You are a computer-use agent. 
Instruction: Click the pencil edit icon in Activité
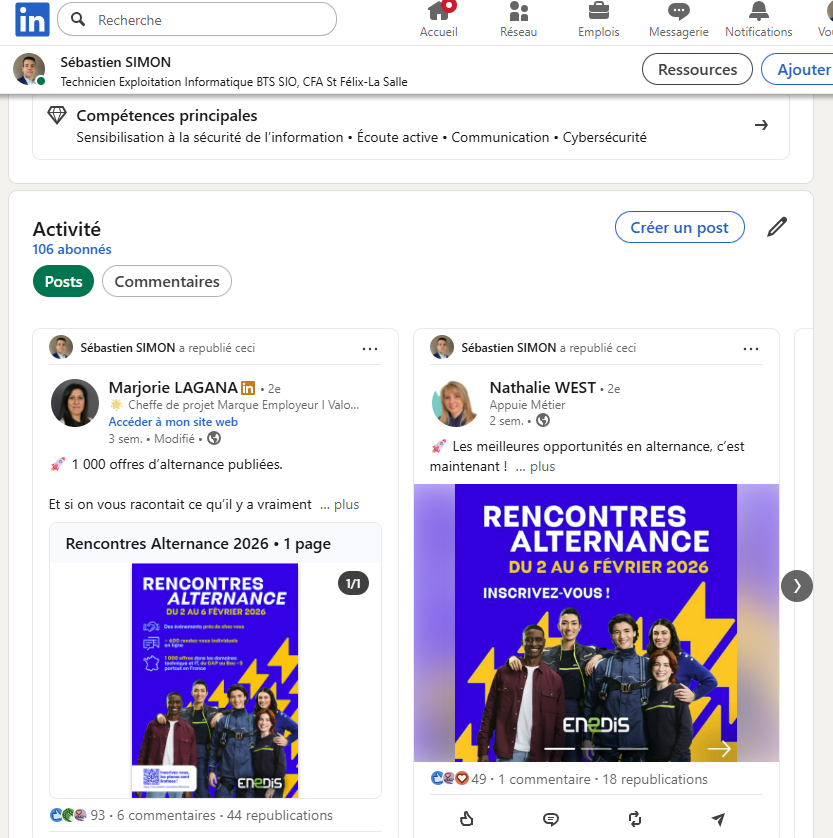(777, 227)
